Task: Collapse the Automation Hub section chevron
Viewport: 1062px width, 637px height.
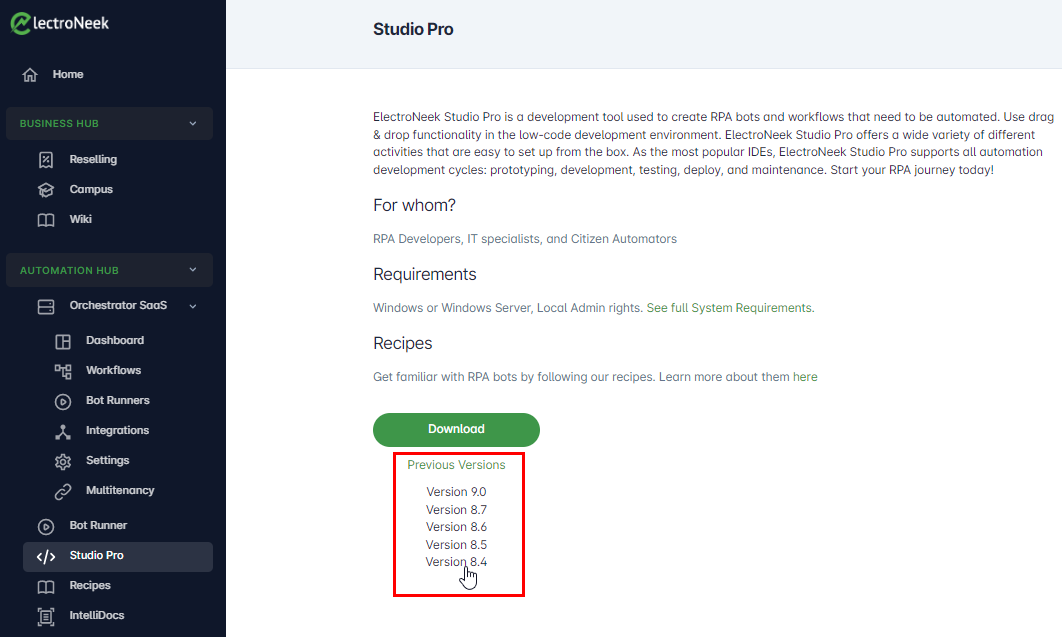Action: click(x=193, y=269)
